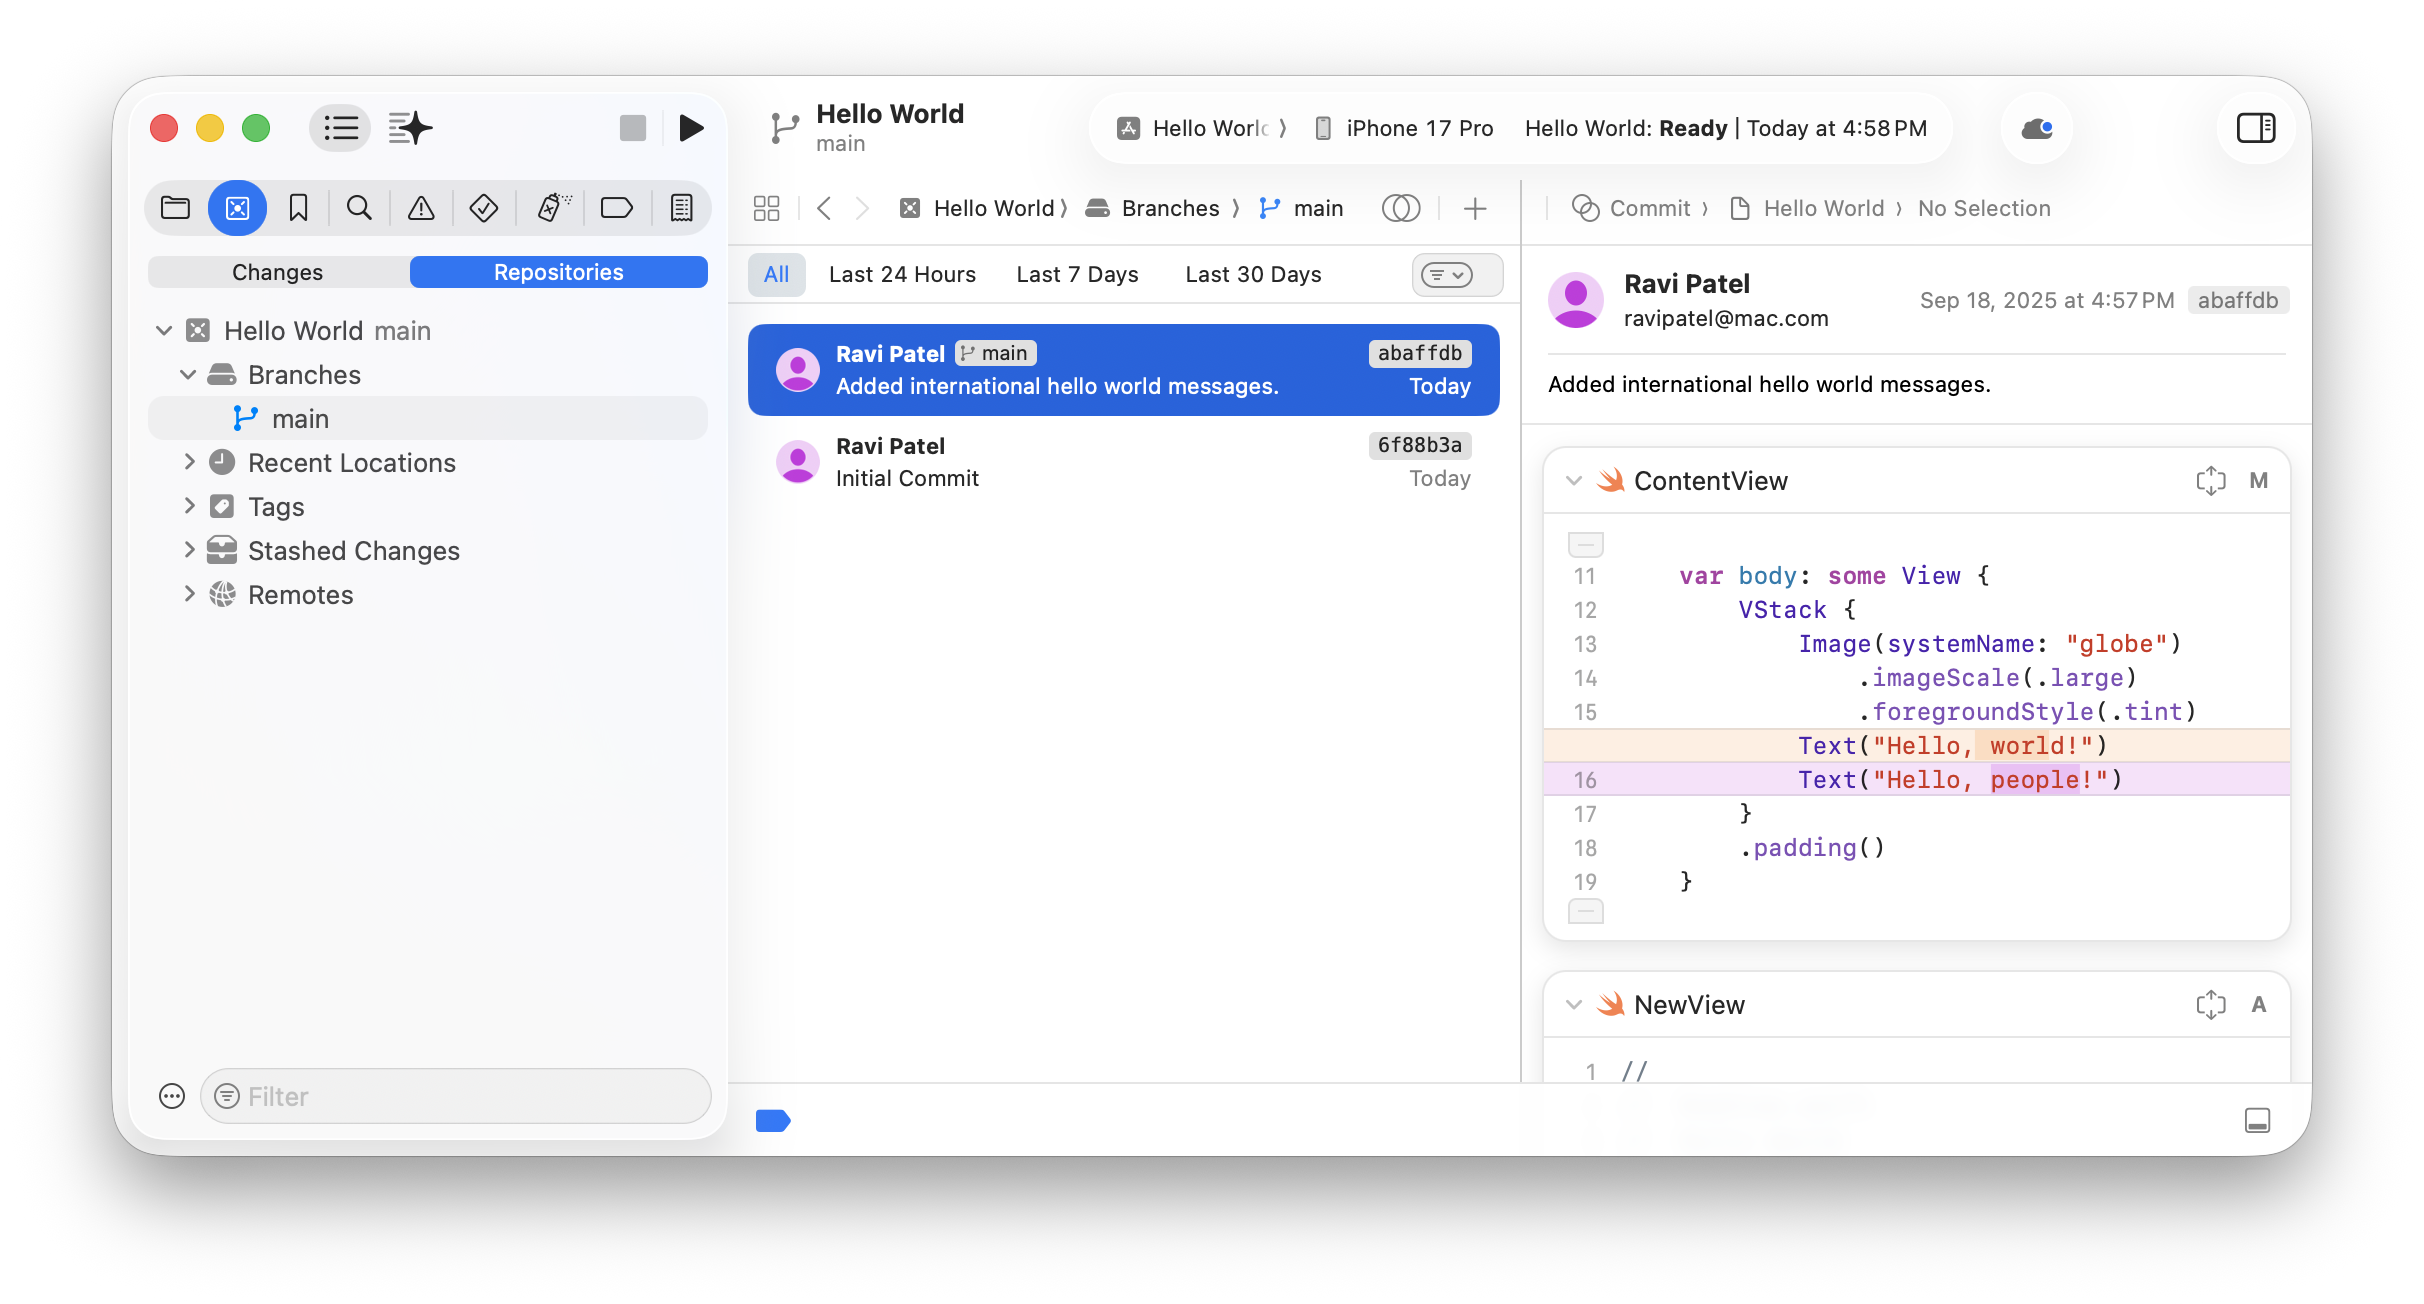
Task: Open the Find navigator magnifier icon
Action: (359, 208)
